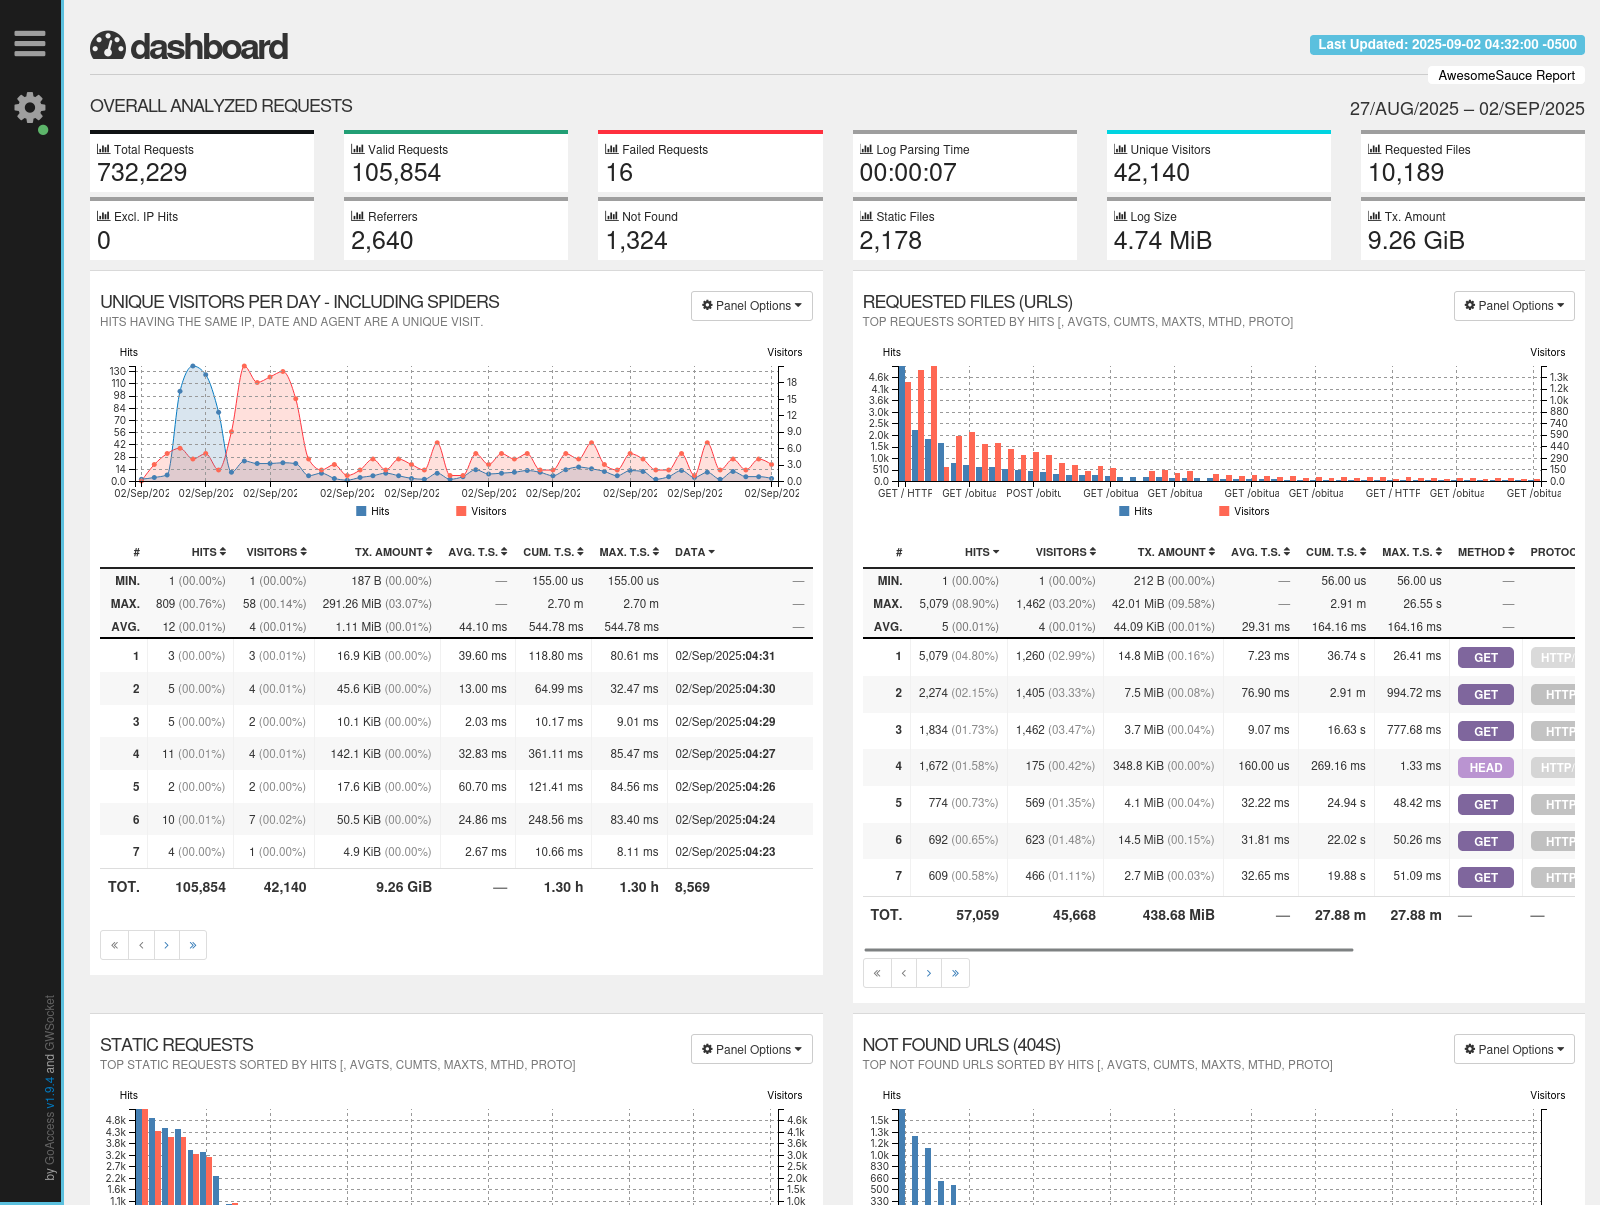This screenshot has height=1205, width=1600.
Task: Click the Tx. Amount value 9.26 GiB
Action: click(x=1416, y=241)
